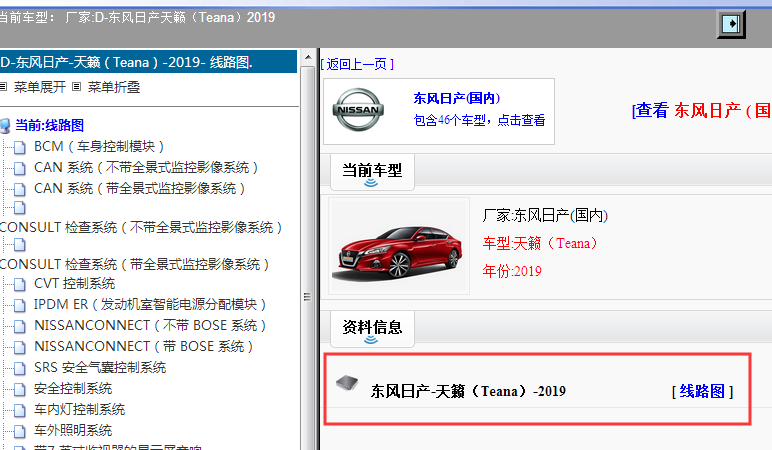
Task: Click 厂家:东风日产(国内) text
Action: [546, 215]
